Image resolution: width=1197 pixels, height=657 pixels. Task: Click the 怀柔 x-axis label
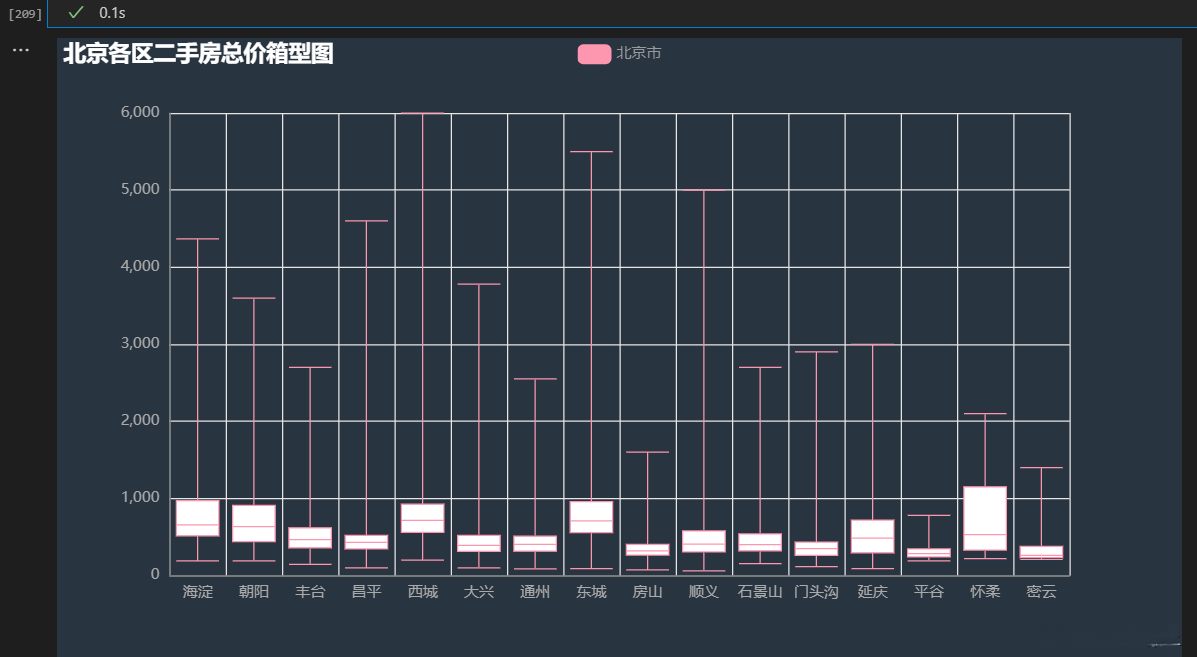[985, 591]
